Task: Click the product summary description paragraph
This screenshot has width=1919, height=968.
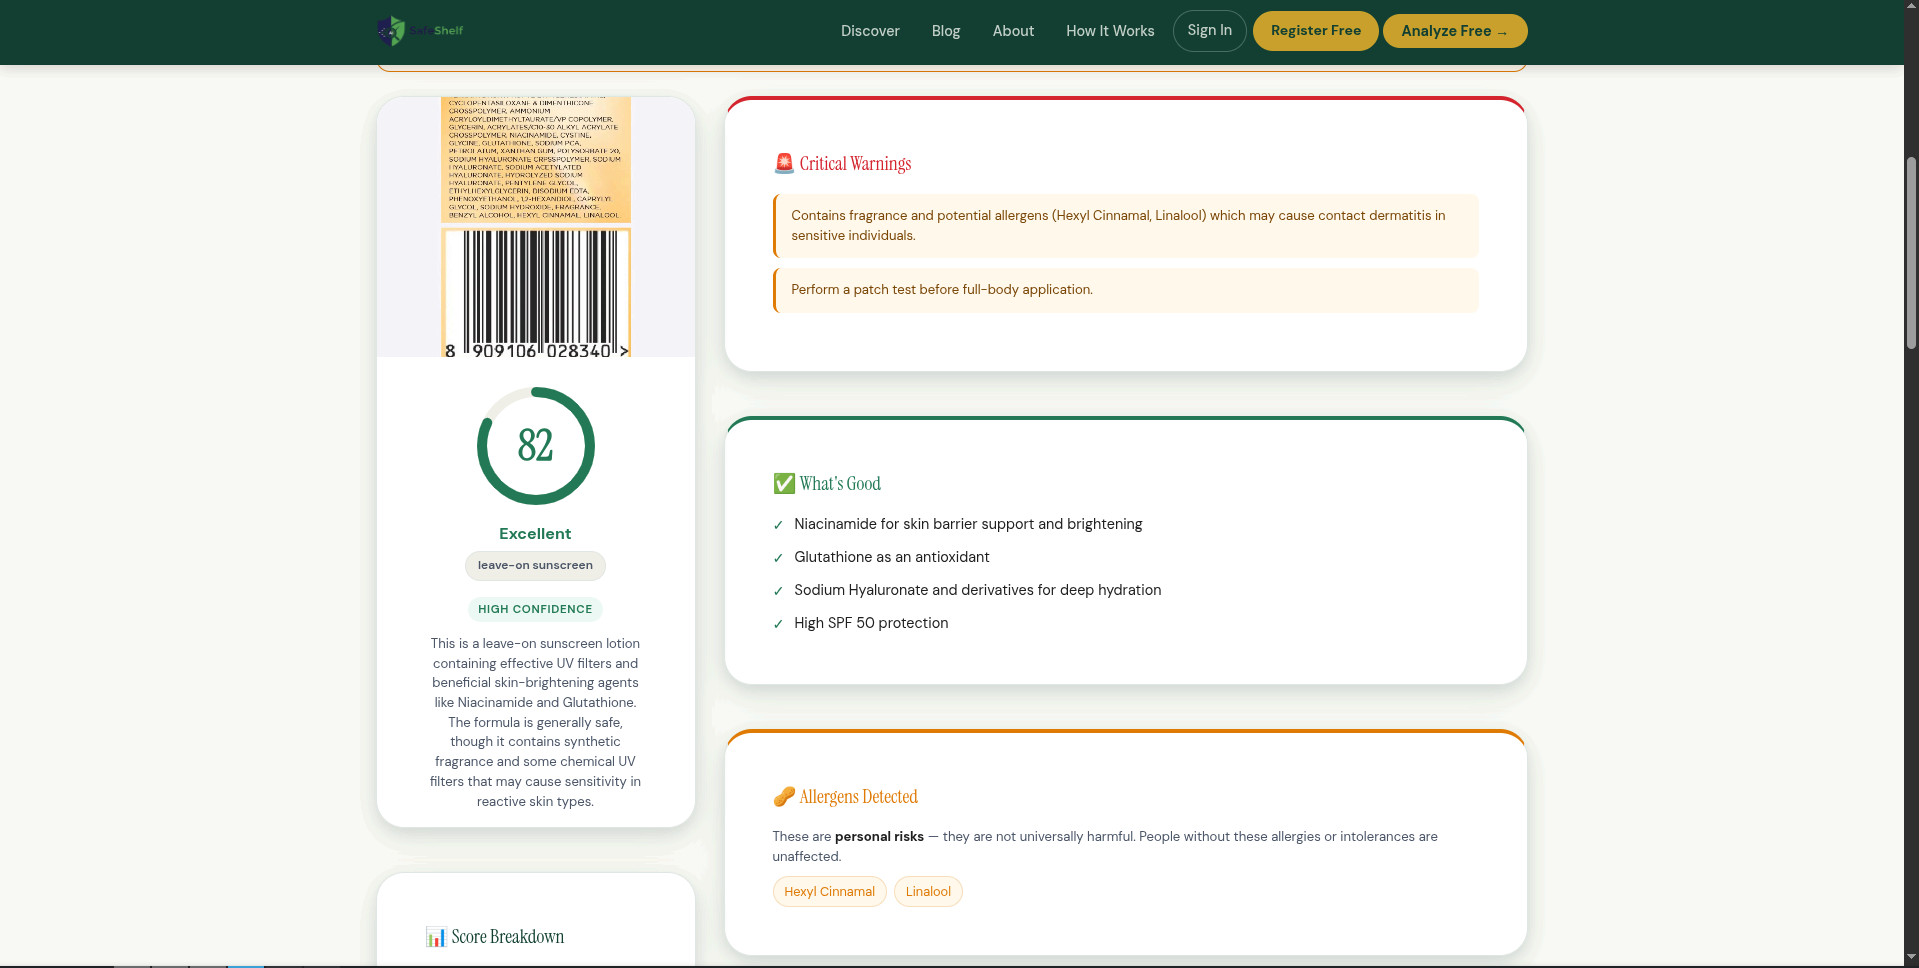Action: (x=535, y=722)
